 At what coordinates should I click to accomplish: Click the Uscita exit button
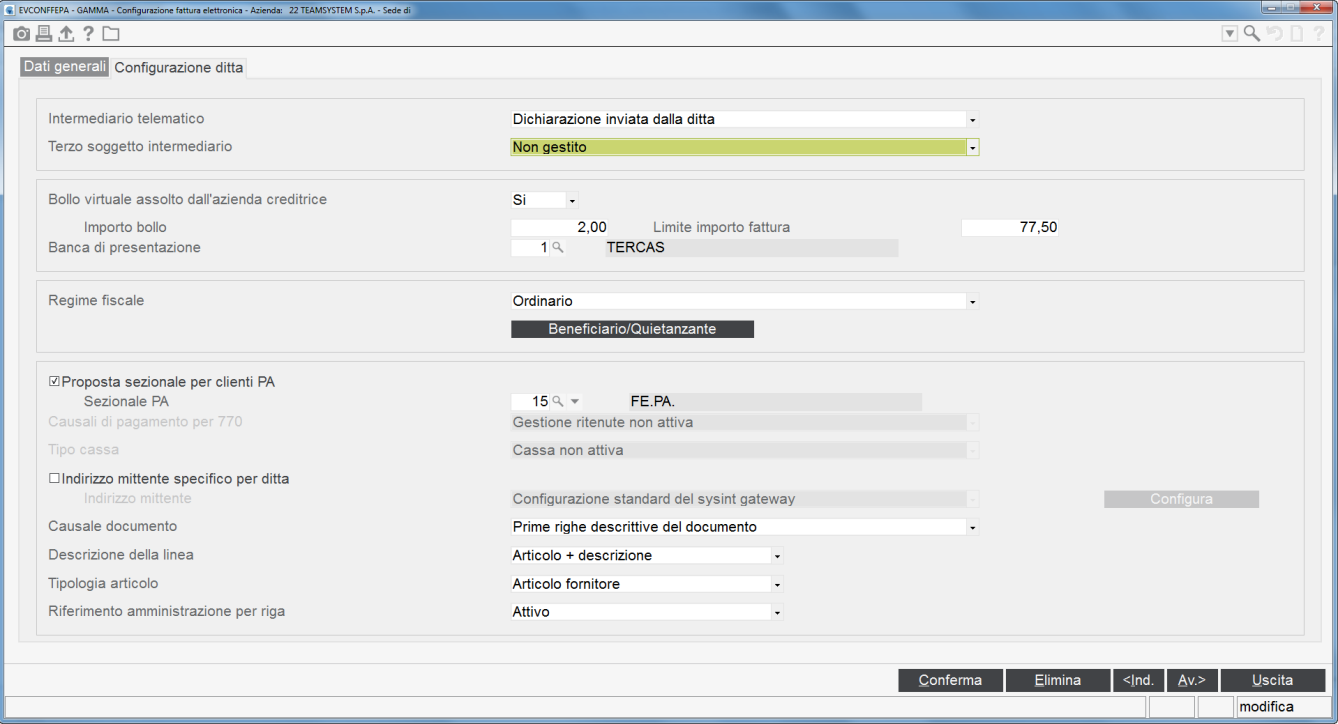click(x=1273, y=680)
